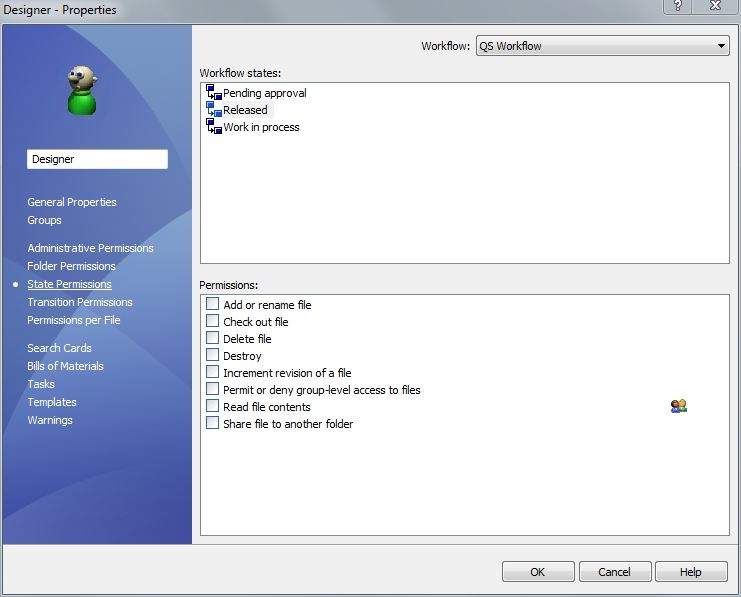Screen dimensions: 741x597
Task: Select the Work in process text
Action: coord(261,127)
